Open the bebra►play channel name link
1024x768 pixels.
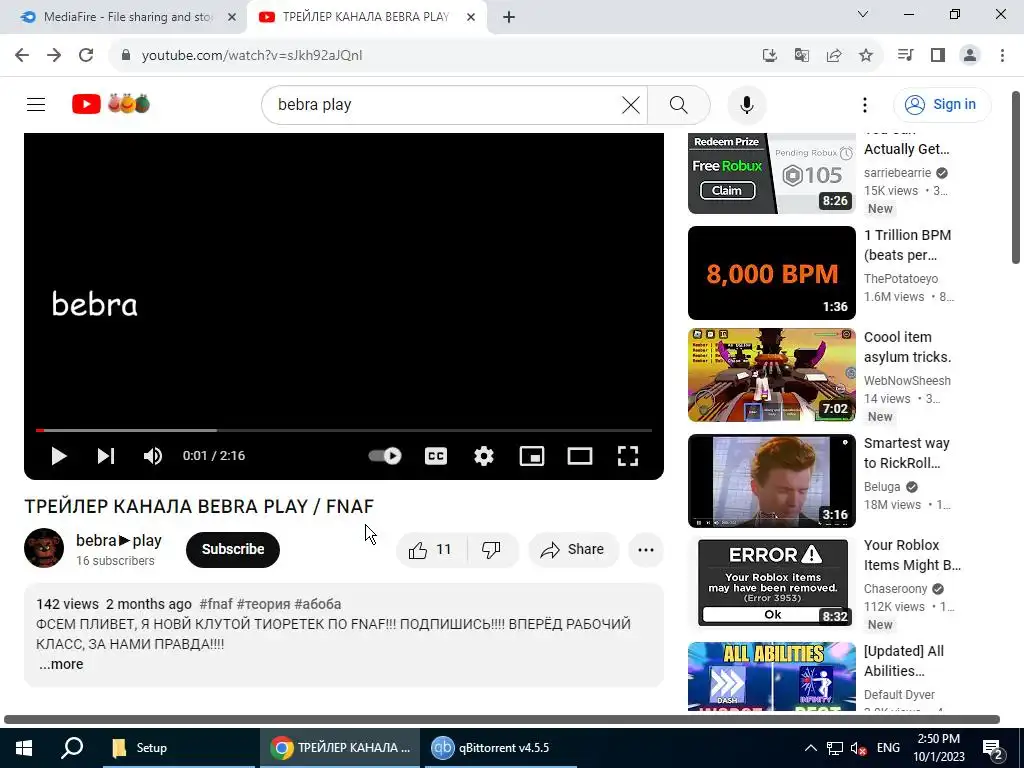[119, 541]
